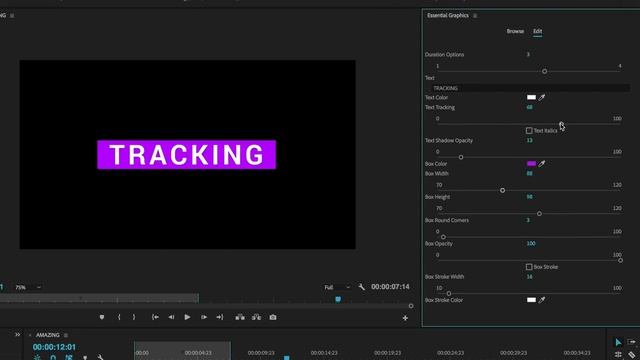Image resolution: width=640 pixels, height=360 pixels.
Task: Open the AMAZING sequence panel menu
Action: [66, 335]
